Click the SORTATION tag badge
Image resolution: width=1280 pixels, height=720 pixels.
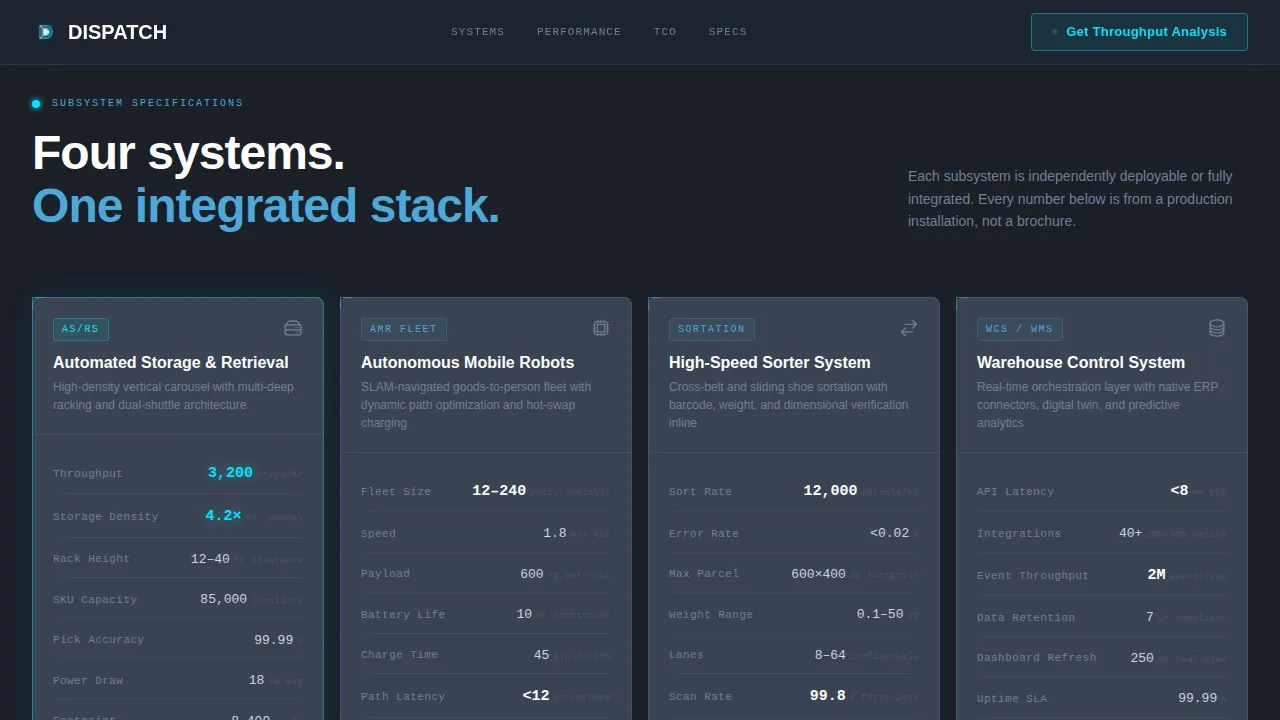[x=712, y=329]
